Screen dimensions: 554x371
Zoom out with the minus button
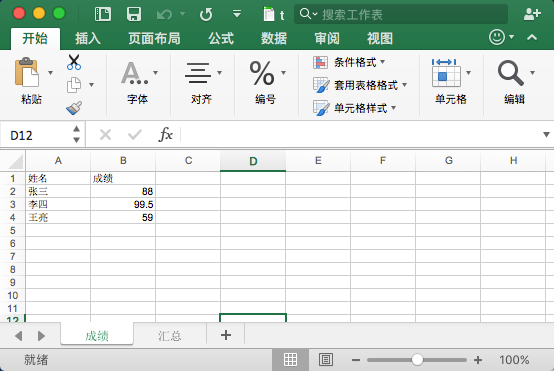[356, 360]
